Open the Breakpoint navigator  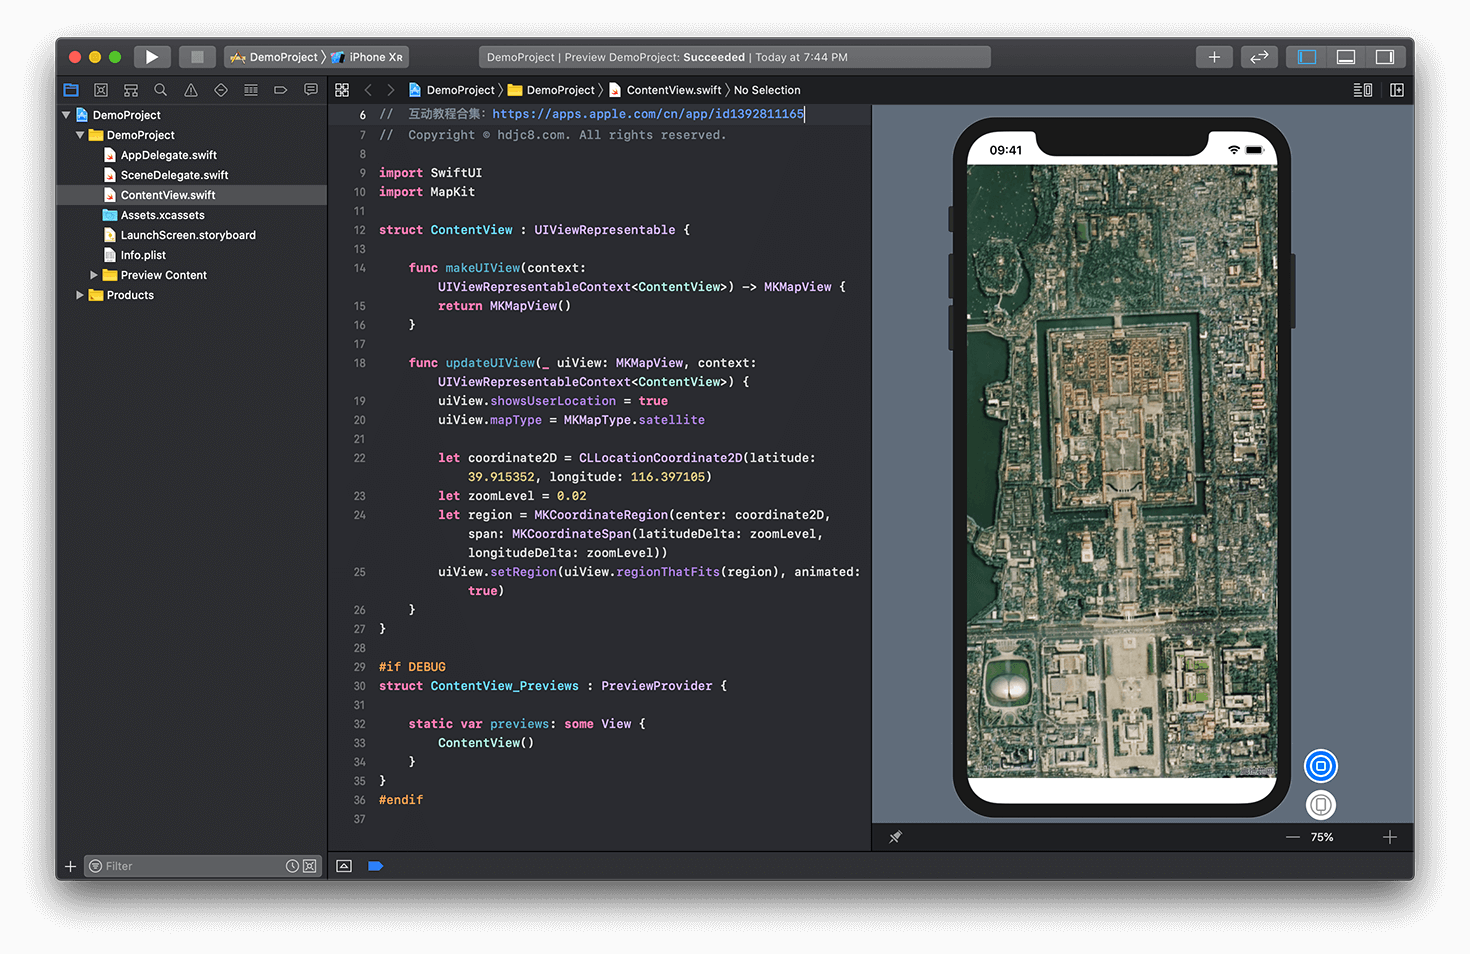pyautogui.click(x=281, y=90)
